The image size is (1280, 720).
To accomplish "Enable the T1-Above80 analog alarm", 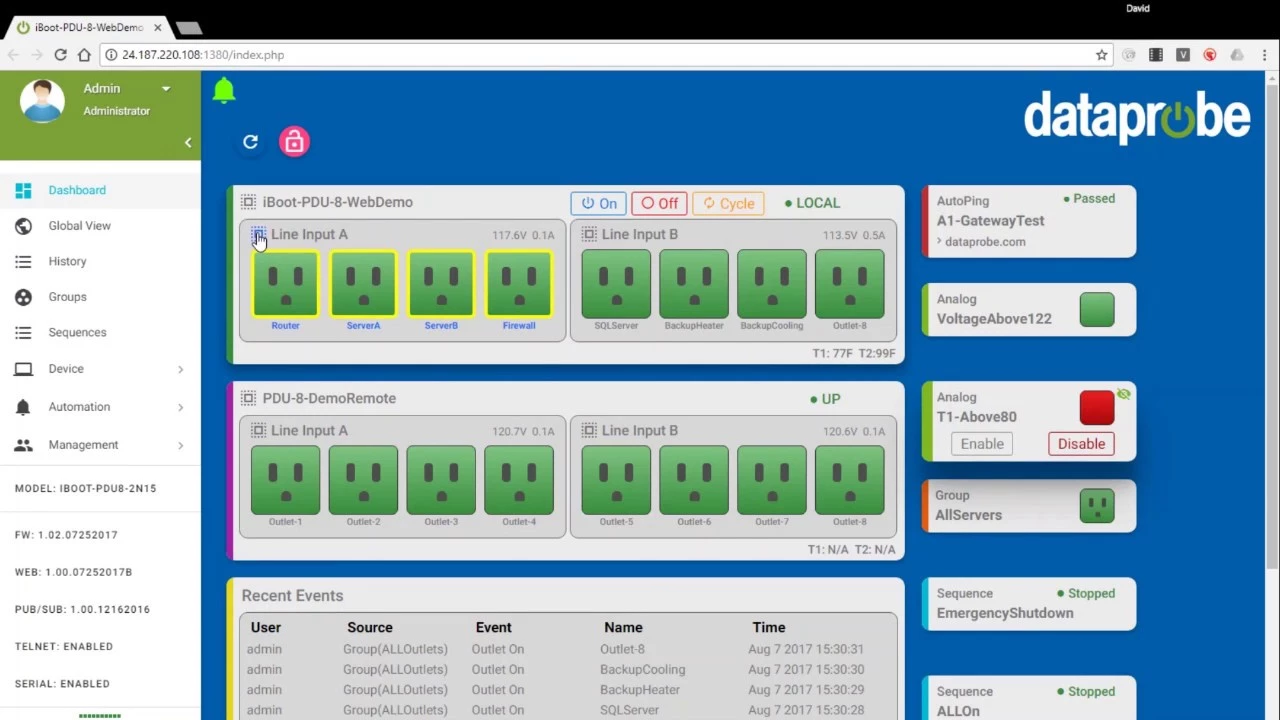I will (x=981, y=443).
